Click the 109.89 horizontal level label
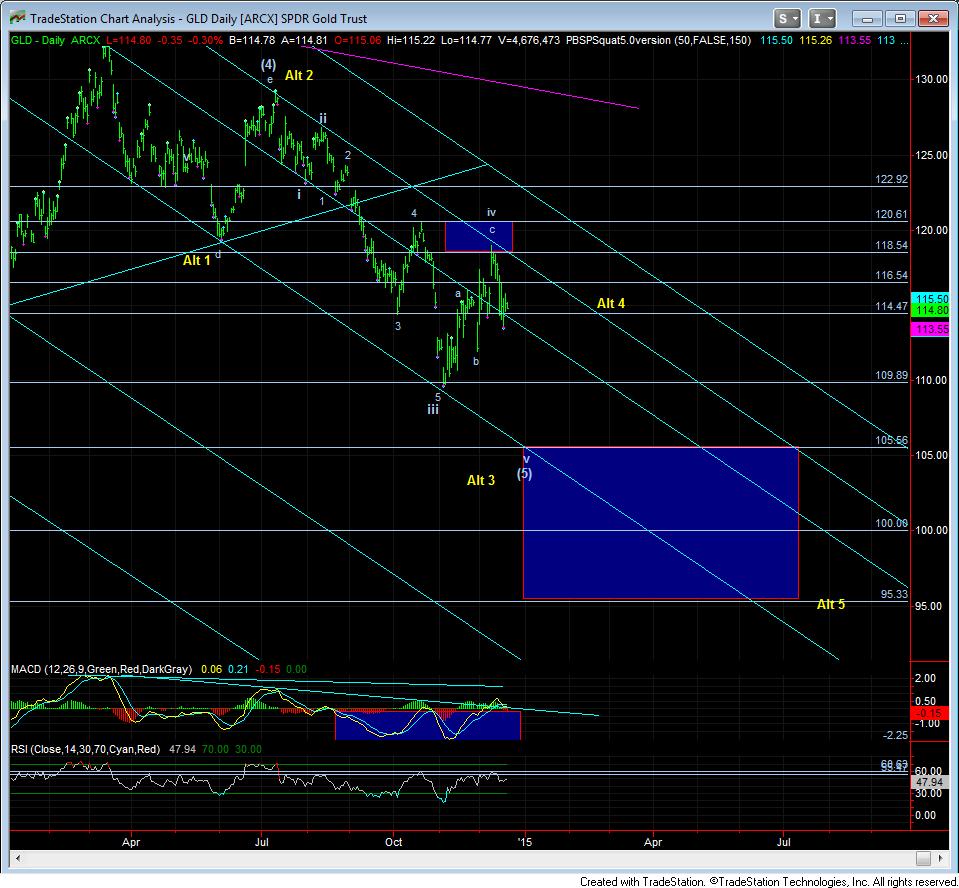 pyautogui.click(x=891, y=376)
